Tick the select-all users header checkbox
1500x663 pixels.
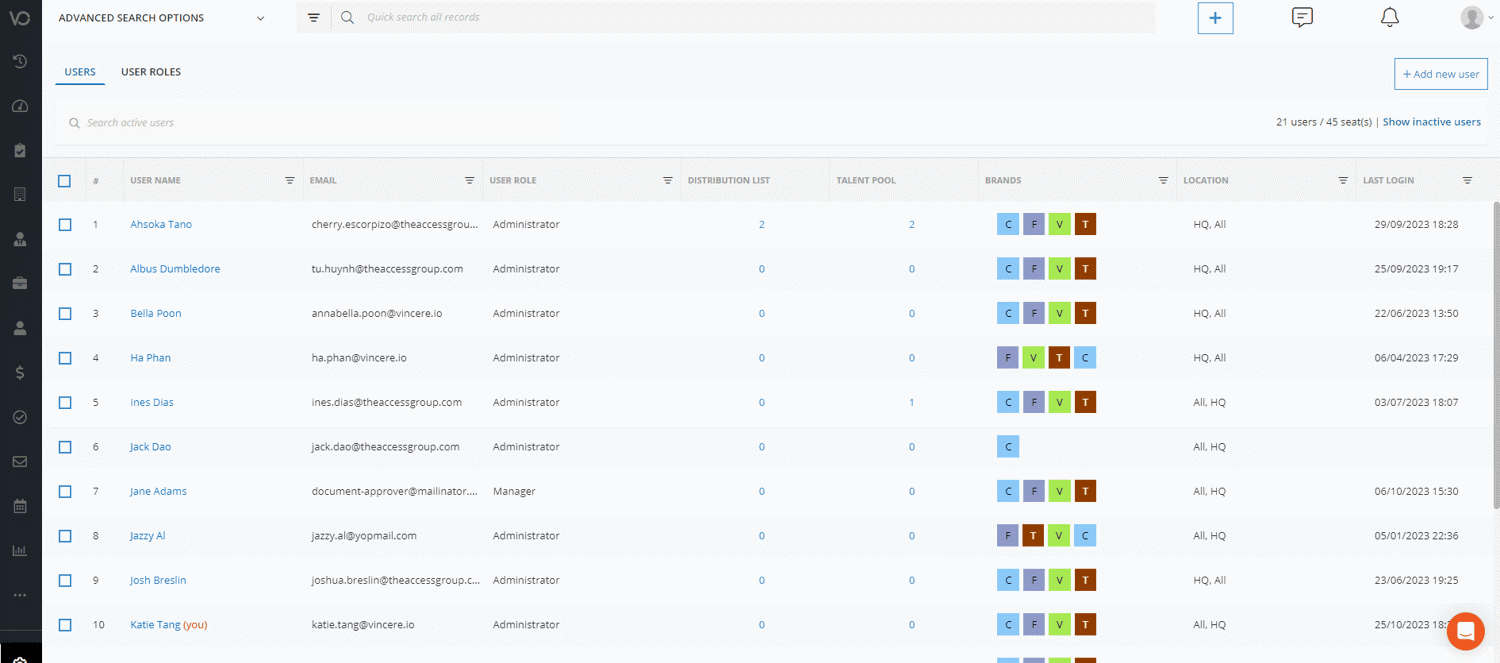65,181
